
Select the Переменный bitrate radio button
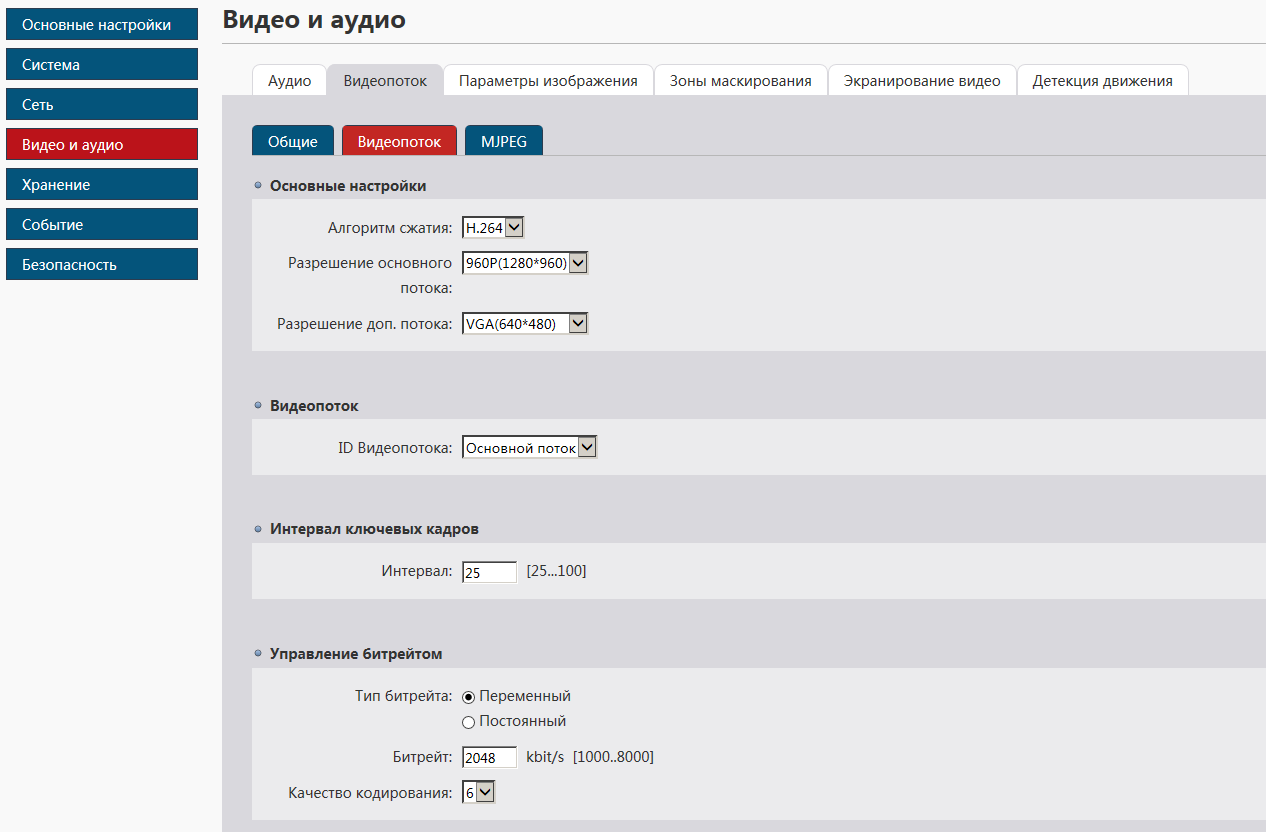[x=469, y=697]
